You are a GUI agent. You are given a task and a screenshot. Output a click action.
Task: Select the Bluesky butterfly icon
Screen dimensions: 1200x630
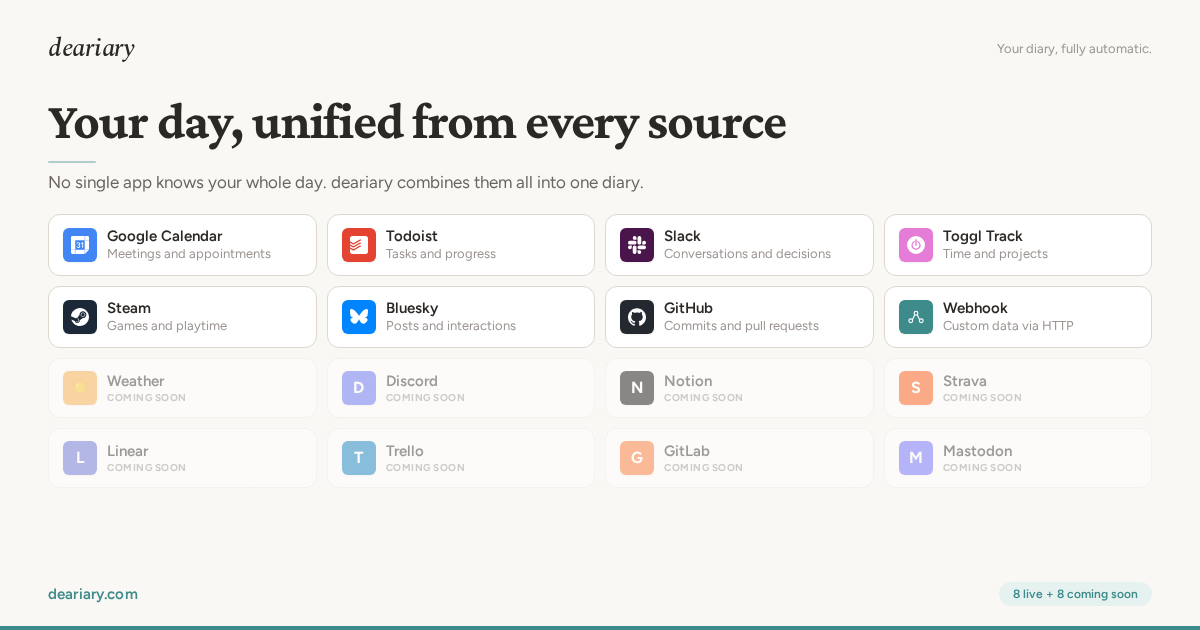pos(359,316)
